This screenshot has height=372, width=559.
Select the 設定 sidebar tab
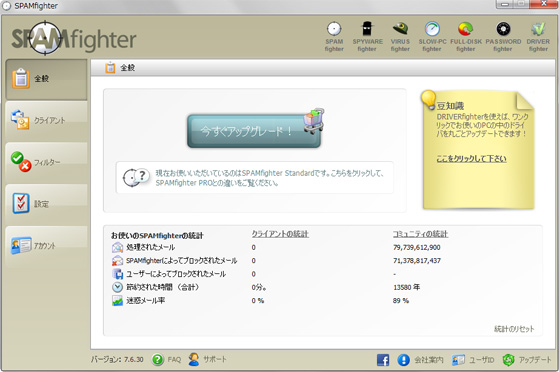[x=46, y=204]
